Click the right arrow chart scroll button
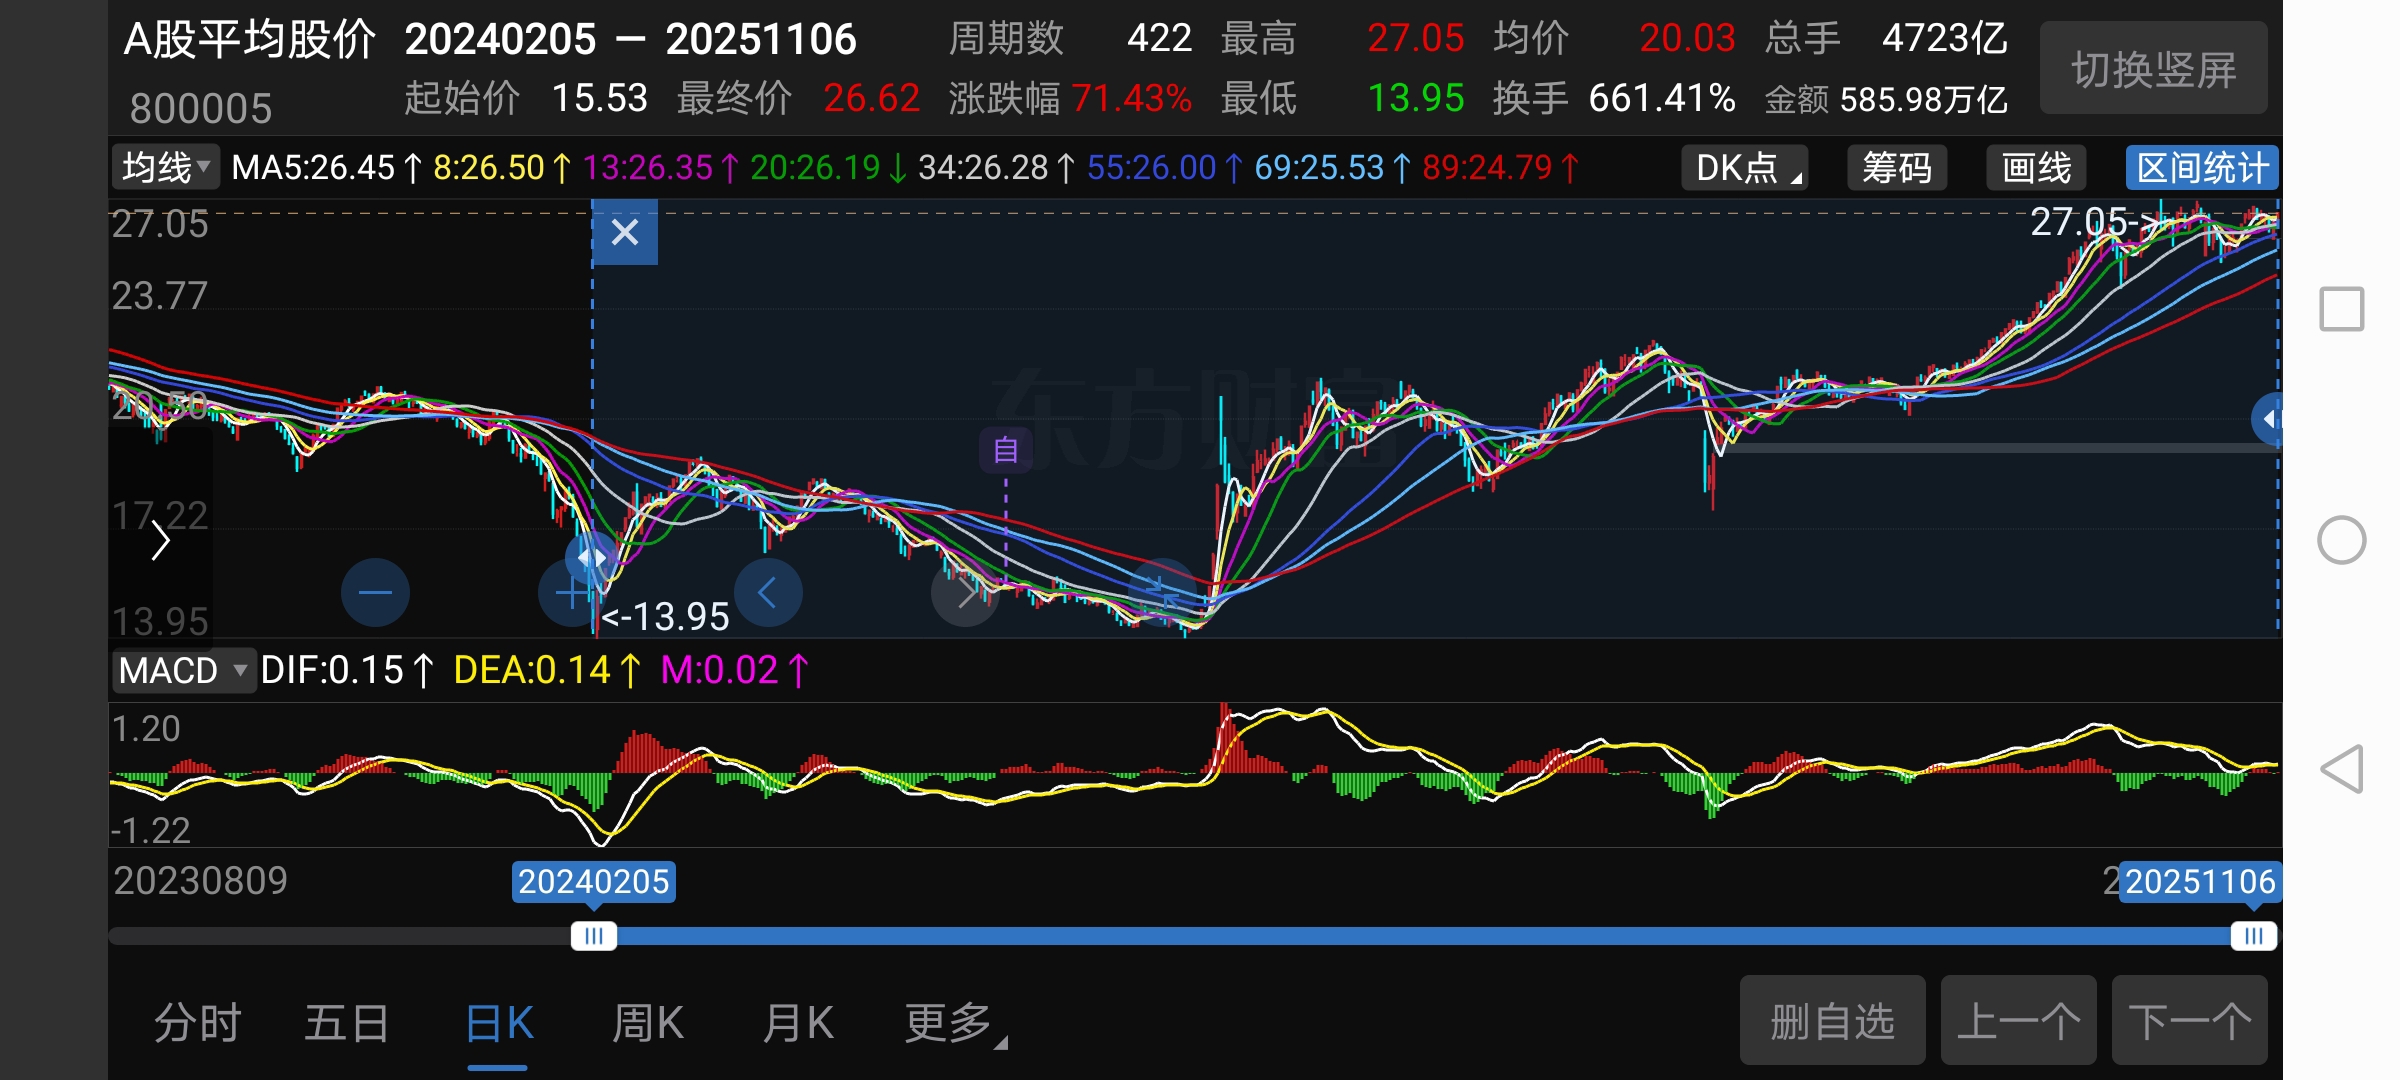The height and width of the screenshot is (1080, 2400). tap(964, 594)
